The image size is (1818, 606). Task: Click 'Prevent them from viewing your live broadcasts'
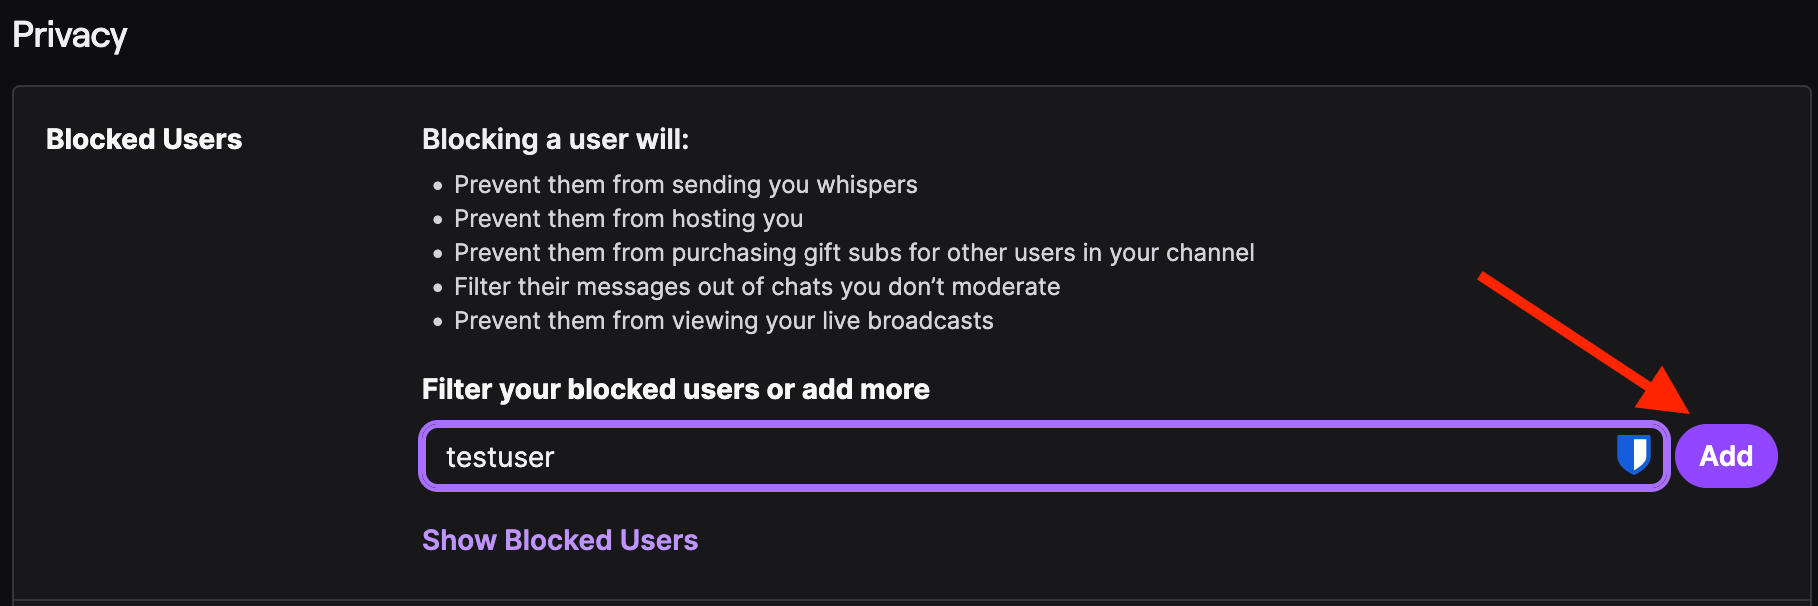pos(723,321)
